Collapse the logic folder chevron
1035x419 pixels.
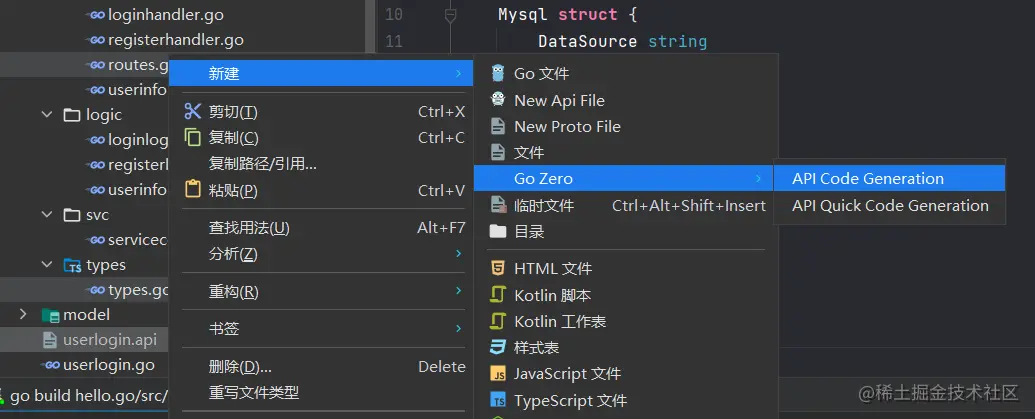point(47,115)
